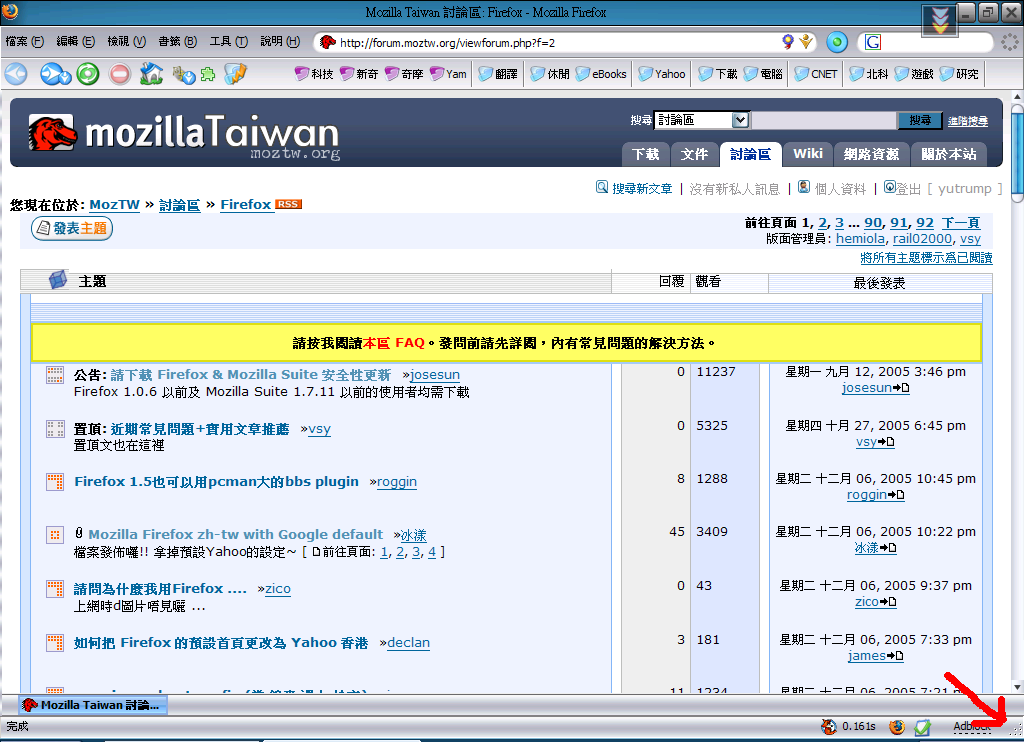Click the Firefox icon in status bar
The width and height of the screenshot is (1024, 742).
coord(897,727)
